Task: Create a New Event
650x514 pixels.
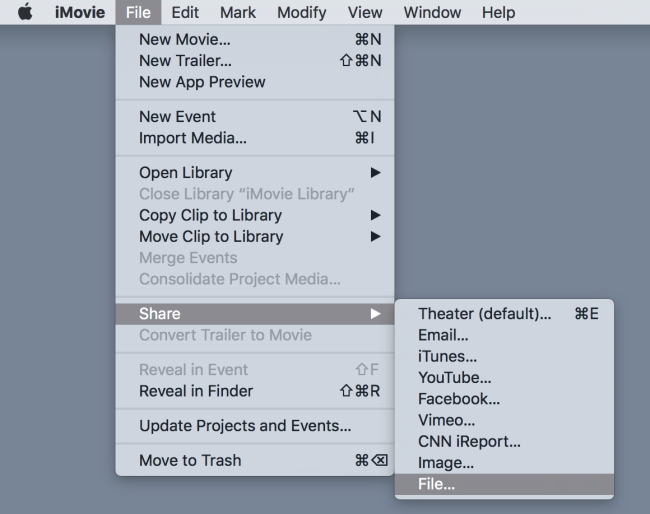Action: coord(255,116)
